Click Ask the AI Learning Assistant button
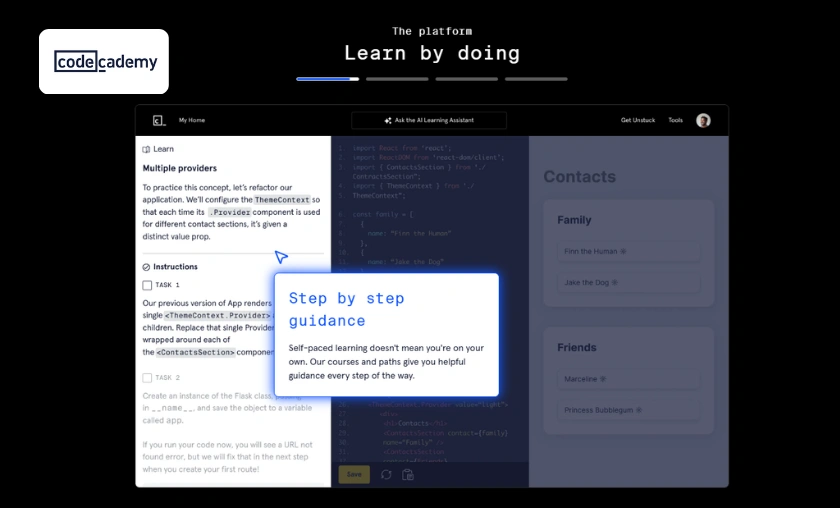The height and width of the screenshot is (508, 840). coord(429,121)
